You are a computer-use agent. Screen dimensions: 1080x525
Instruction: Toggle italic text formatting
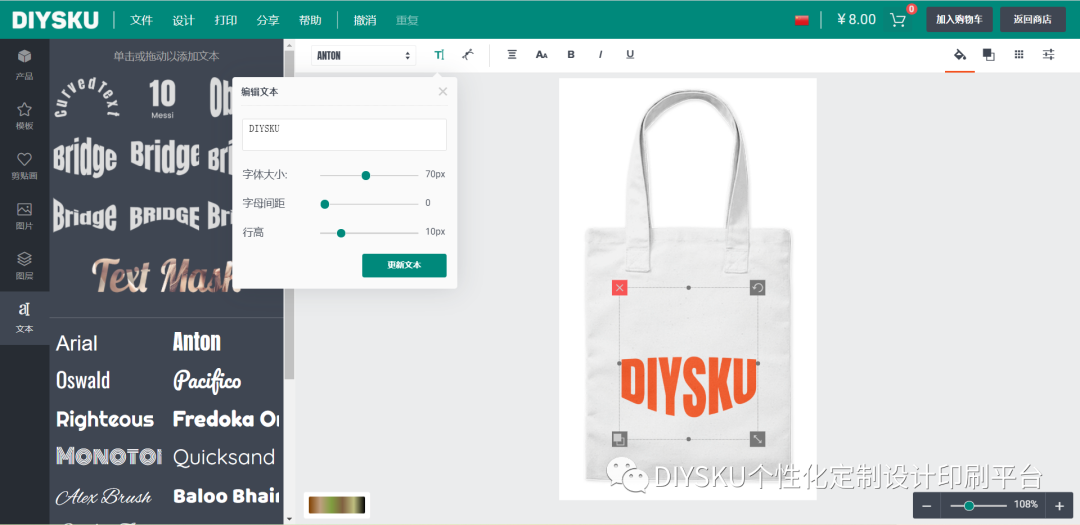(600, 55)
